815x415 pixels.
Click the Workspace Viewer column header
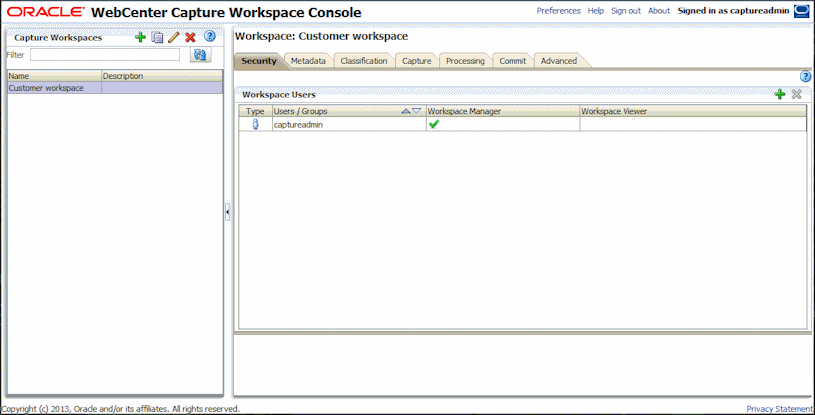(693, 111)
